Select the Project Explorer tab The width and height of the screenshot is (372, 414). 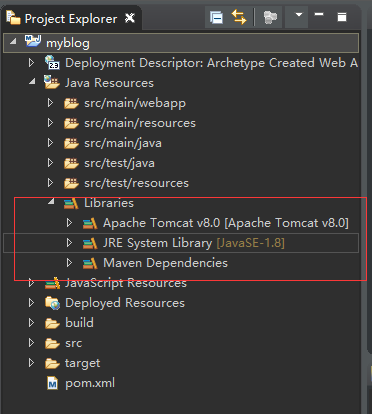71,19
